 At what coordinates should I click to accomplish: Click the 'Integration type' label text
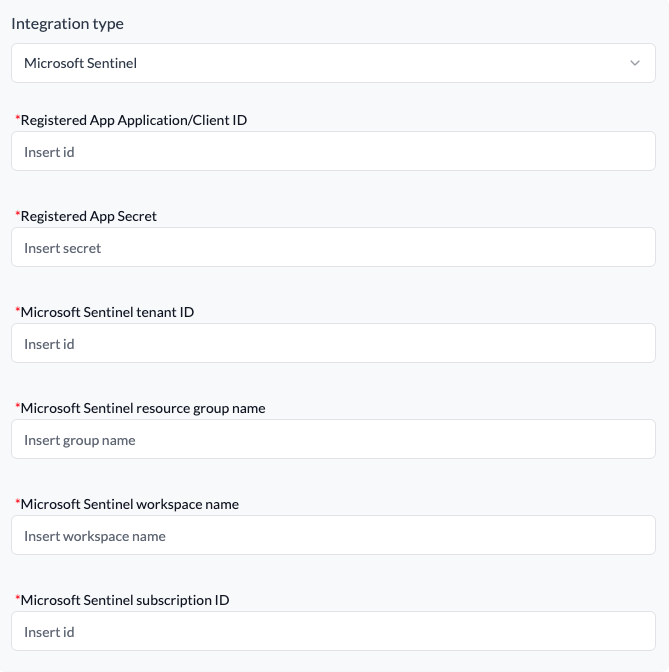pyautogui.click(x=67, y=24)
